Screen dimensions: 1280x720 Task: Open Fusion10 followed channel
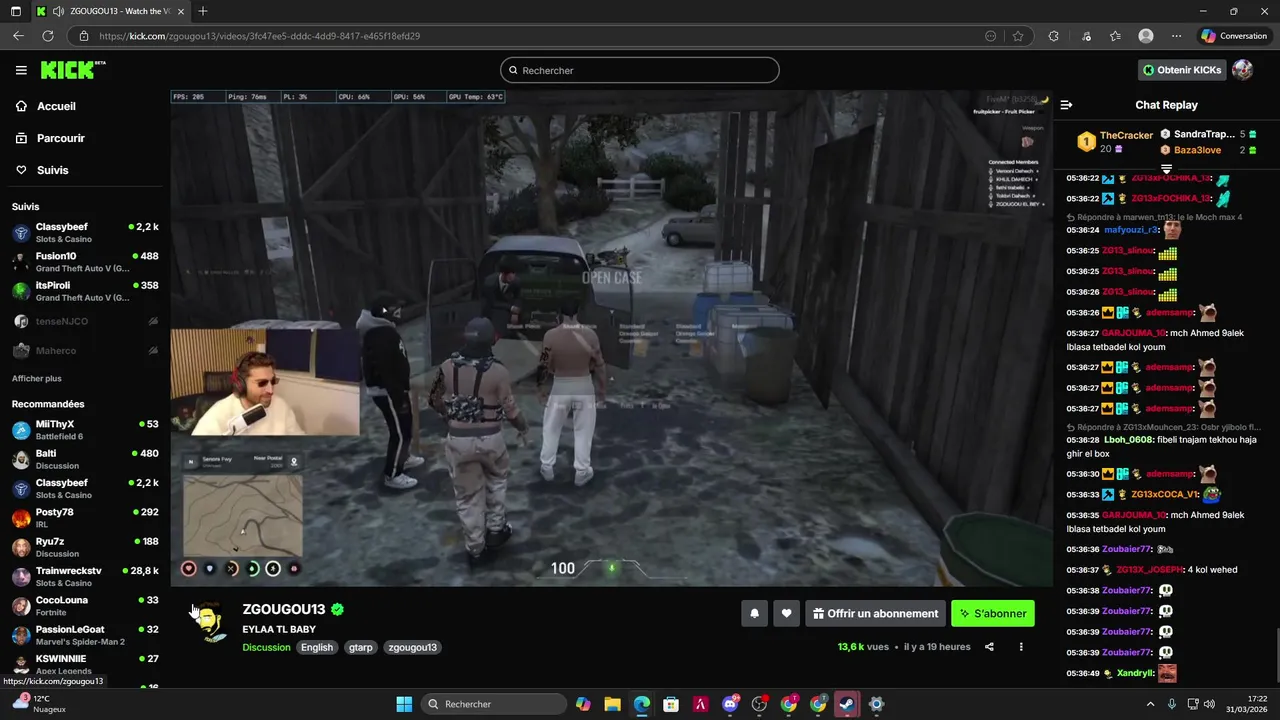coord(85,262)
